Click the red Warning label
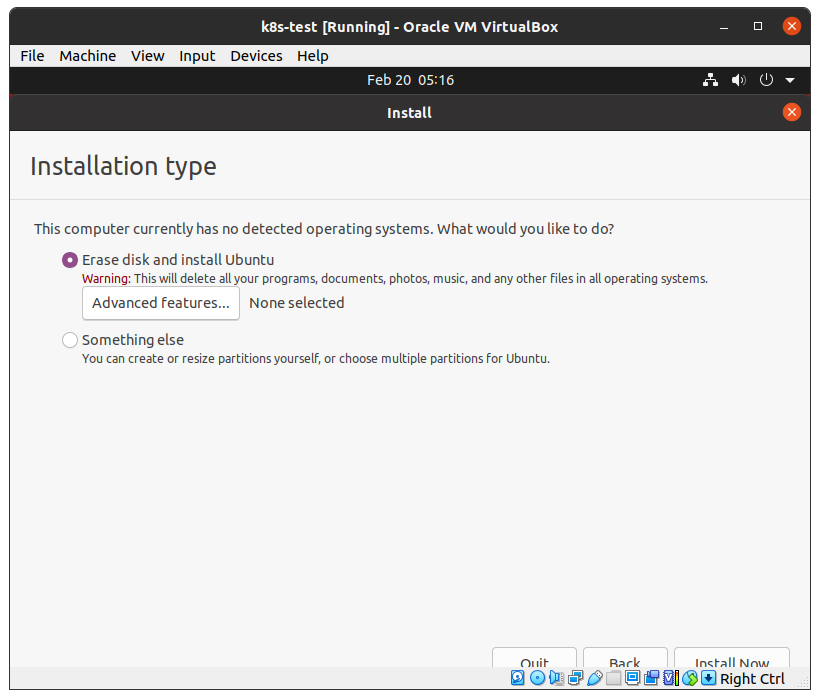 point(106,279)
